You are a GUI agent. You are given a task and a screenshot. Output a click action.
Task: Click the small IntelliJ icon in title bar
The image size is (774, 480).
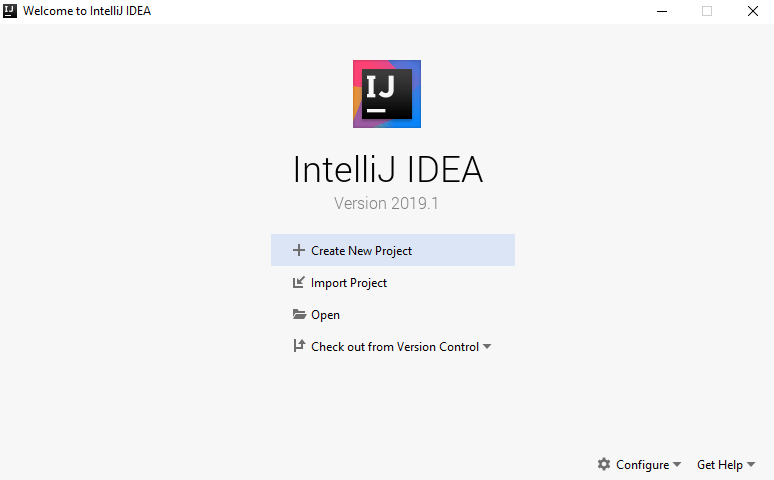[10, 11]
